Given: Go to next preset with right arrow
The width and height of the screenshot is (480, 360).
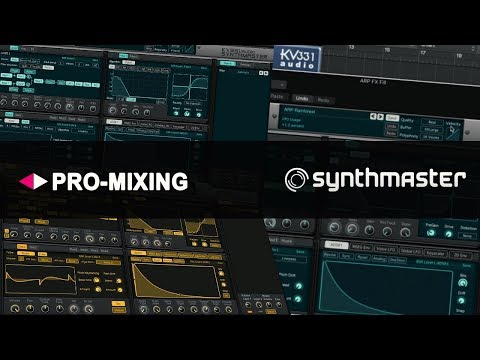Looking at the screenshot, I should click(x=380, y=117).
